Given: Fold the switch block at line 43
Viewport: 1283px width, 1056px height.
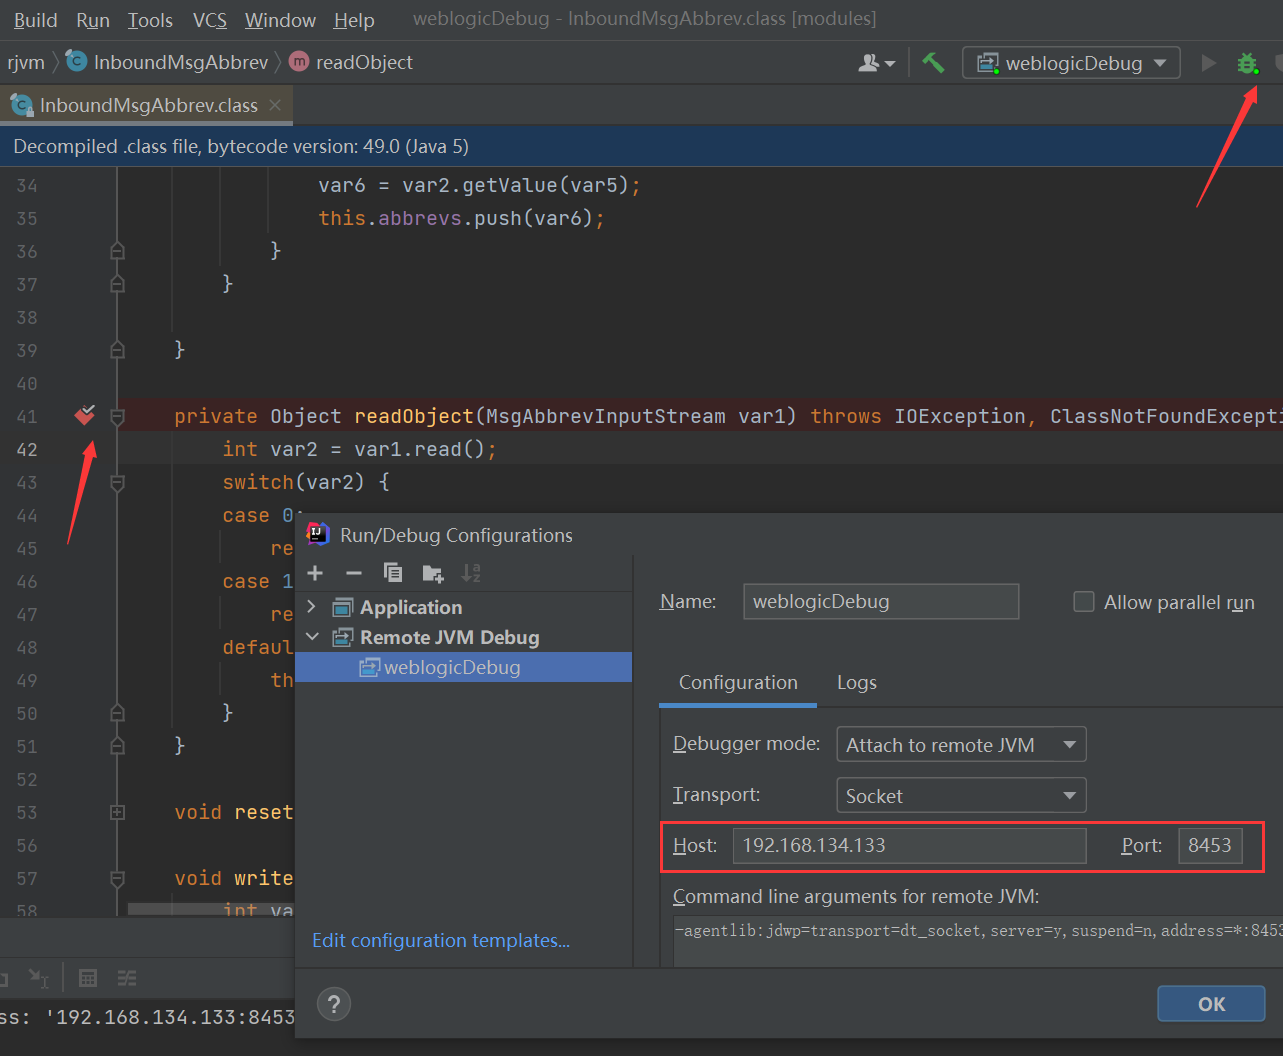Looking at the screenshot, I should pyautogui.click(x=117, y=482).
